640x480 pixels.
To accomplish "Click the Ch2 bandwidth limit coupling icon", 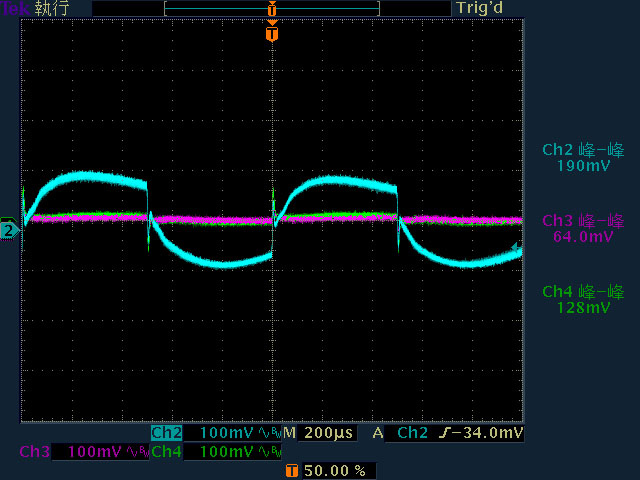I will pos(270,433).
